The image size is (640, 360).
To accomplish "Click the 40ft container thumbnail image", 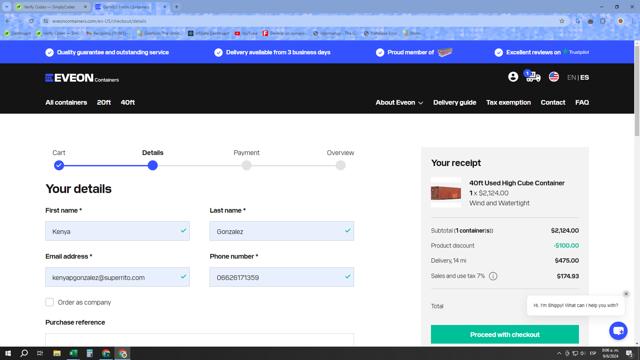I will (446, 193).
